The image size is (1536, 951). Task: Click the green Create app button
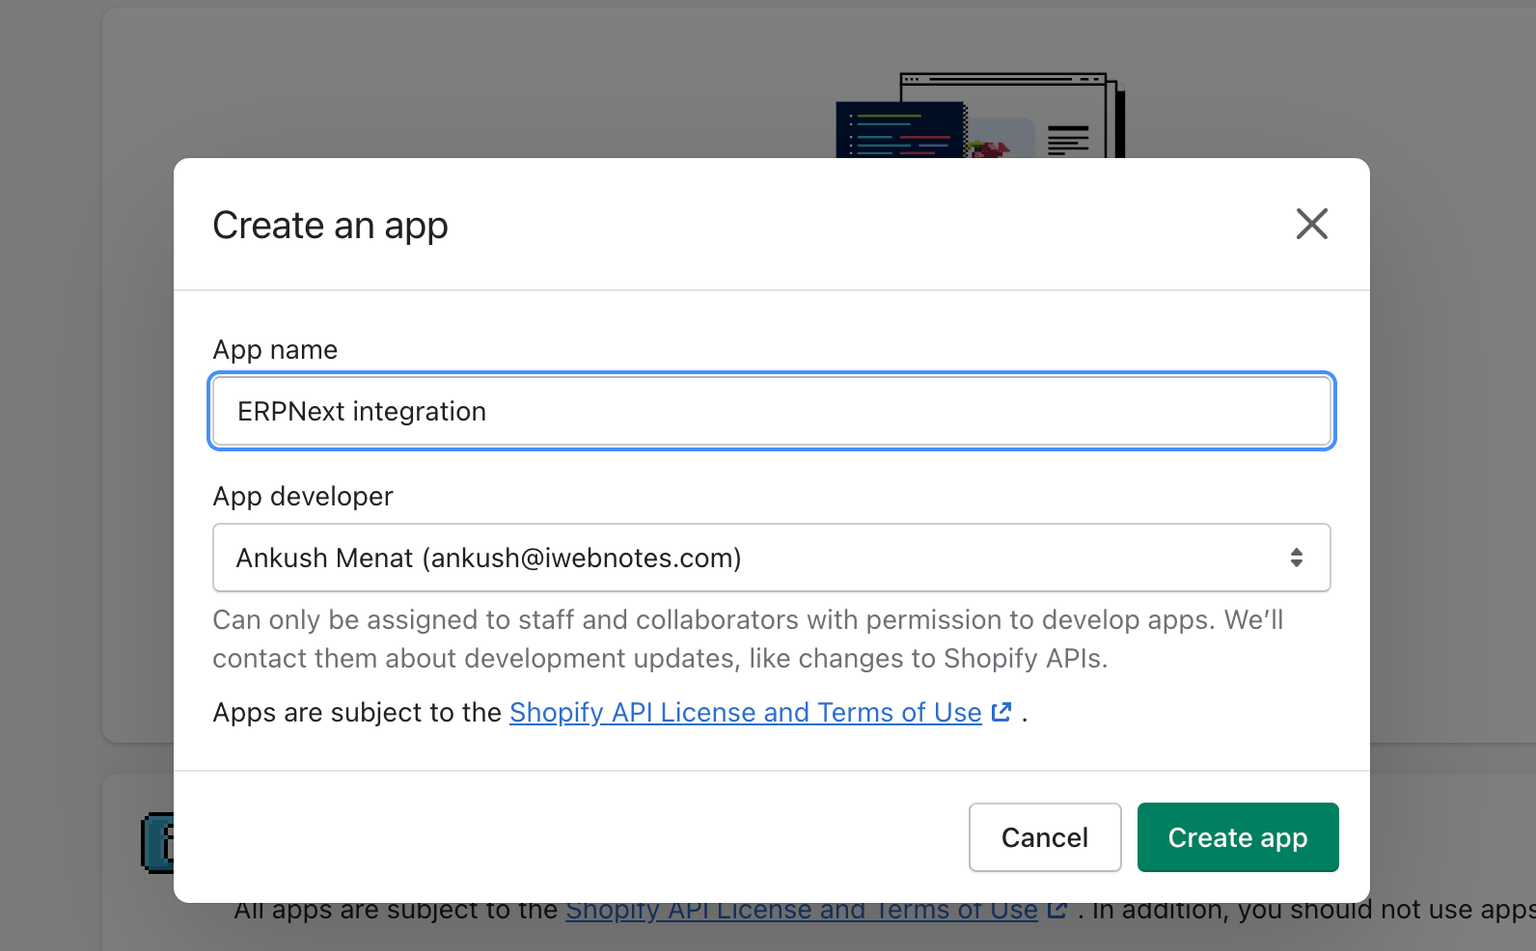1237,837
